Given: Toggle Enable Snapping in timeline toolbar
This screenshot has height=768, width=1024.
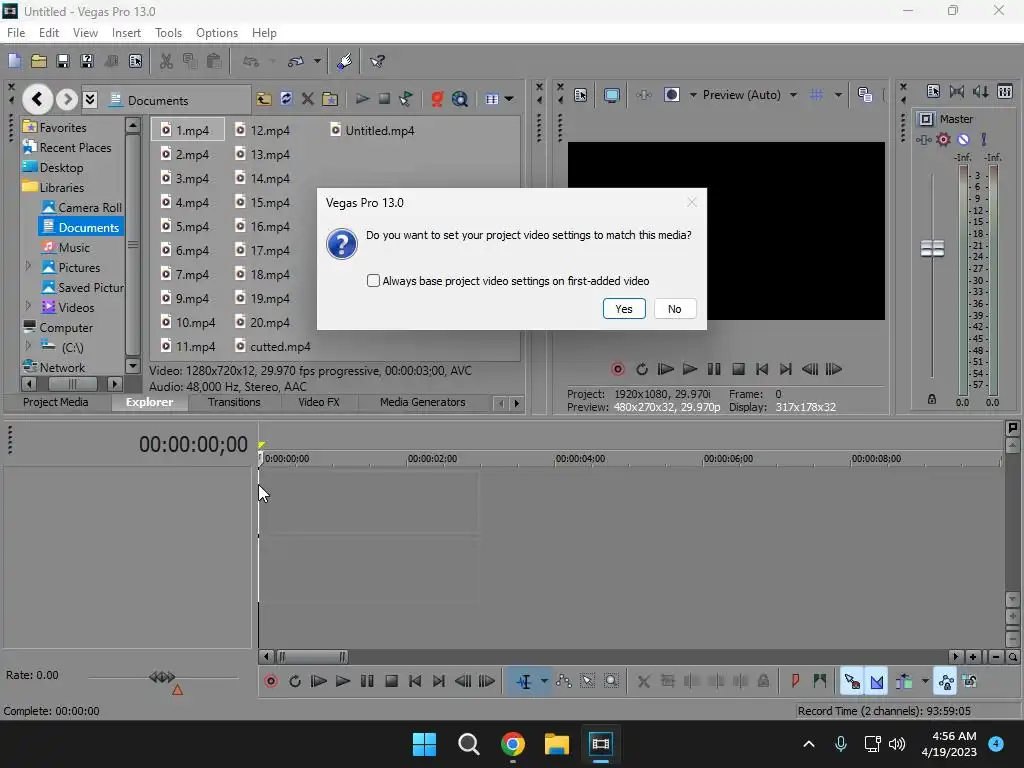Looking at the screenshot, I should pos(852,681).
